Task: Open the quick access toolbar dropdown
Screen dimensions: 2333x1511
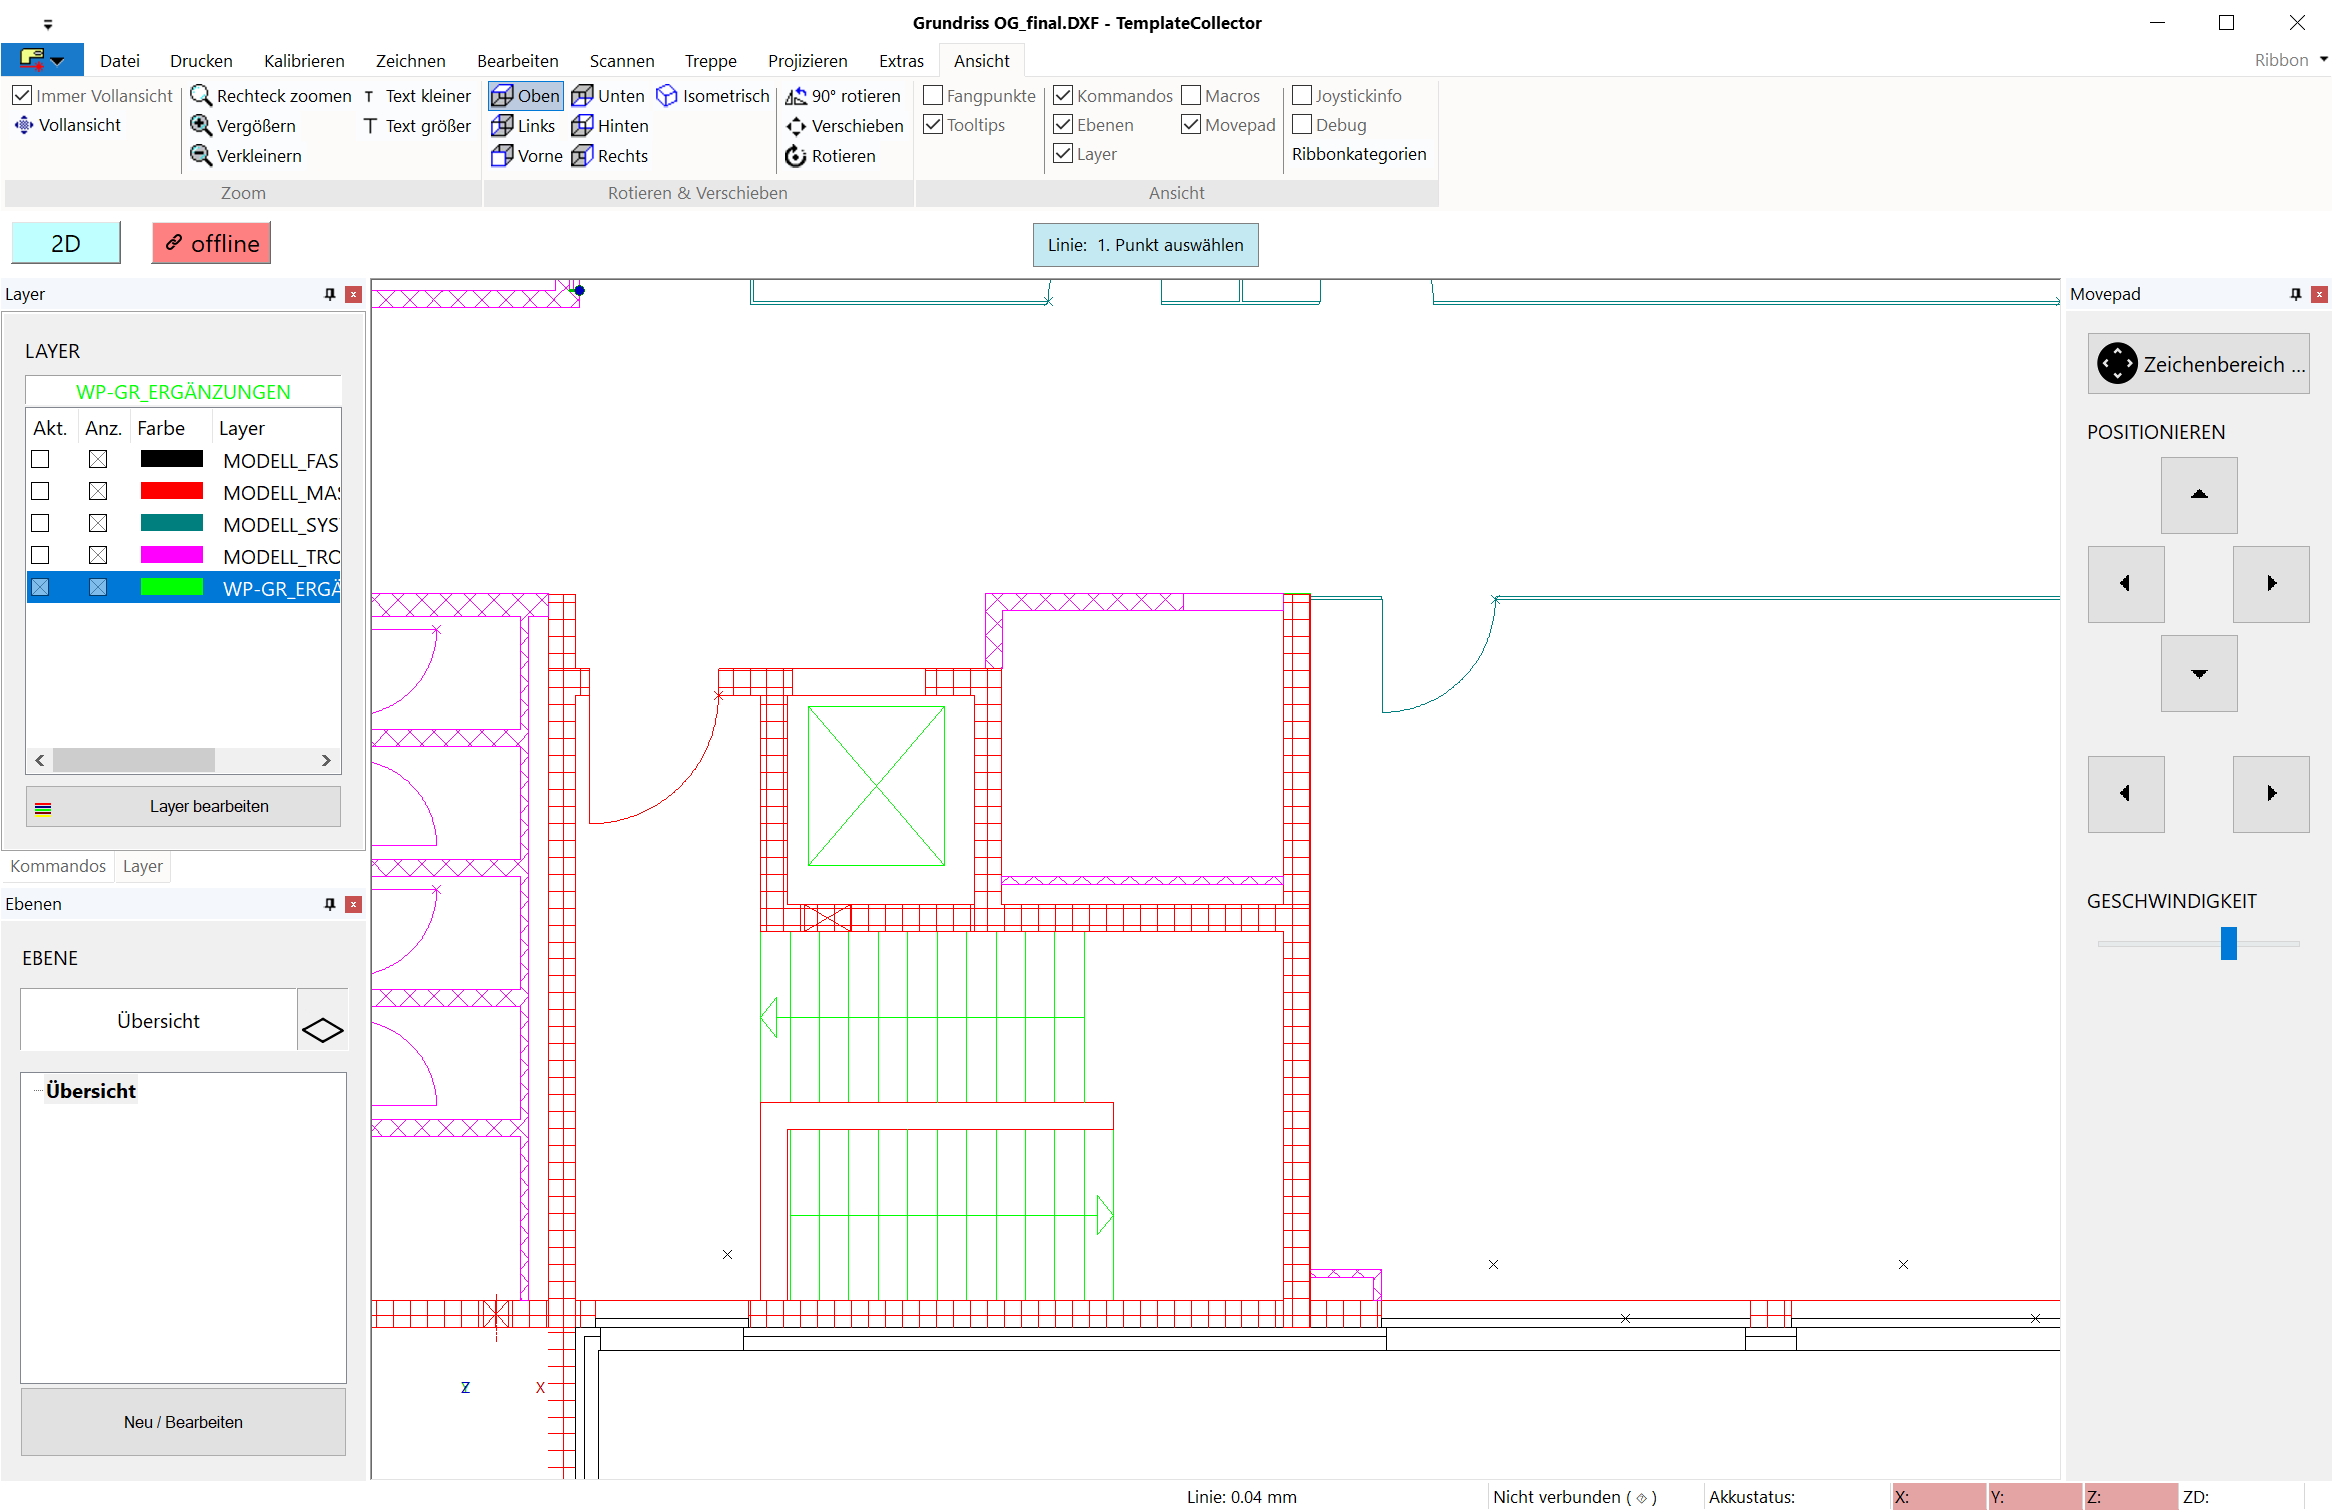Action: [x=48, y=24]
